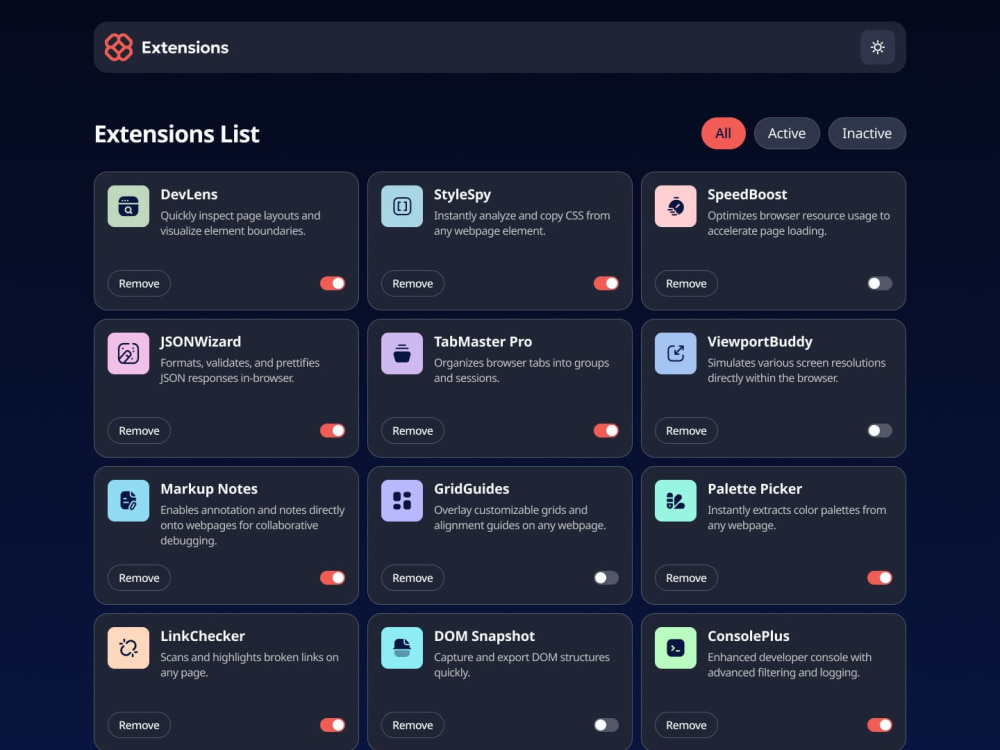This screenshot has height=750, width=1000.
Task: Disable the StyleSpy extension toggle
Action: [x=606, y=283]
